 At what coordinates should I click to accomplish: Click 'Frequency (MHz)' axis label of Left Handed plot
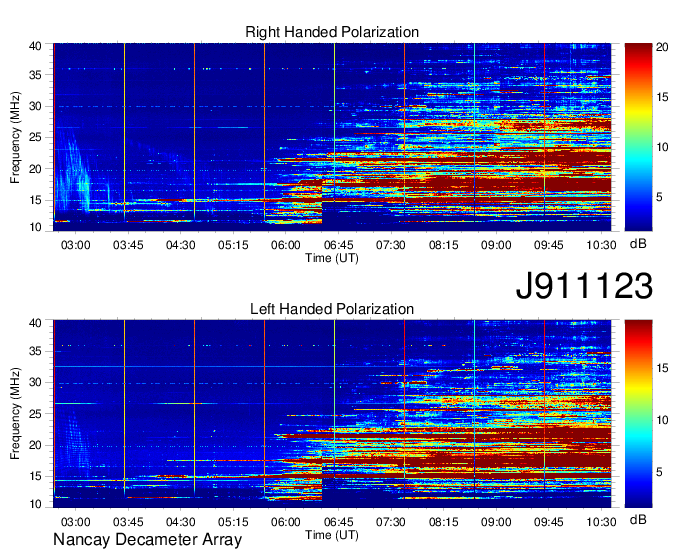pos(15,414)
